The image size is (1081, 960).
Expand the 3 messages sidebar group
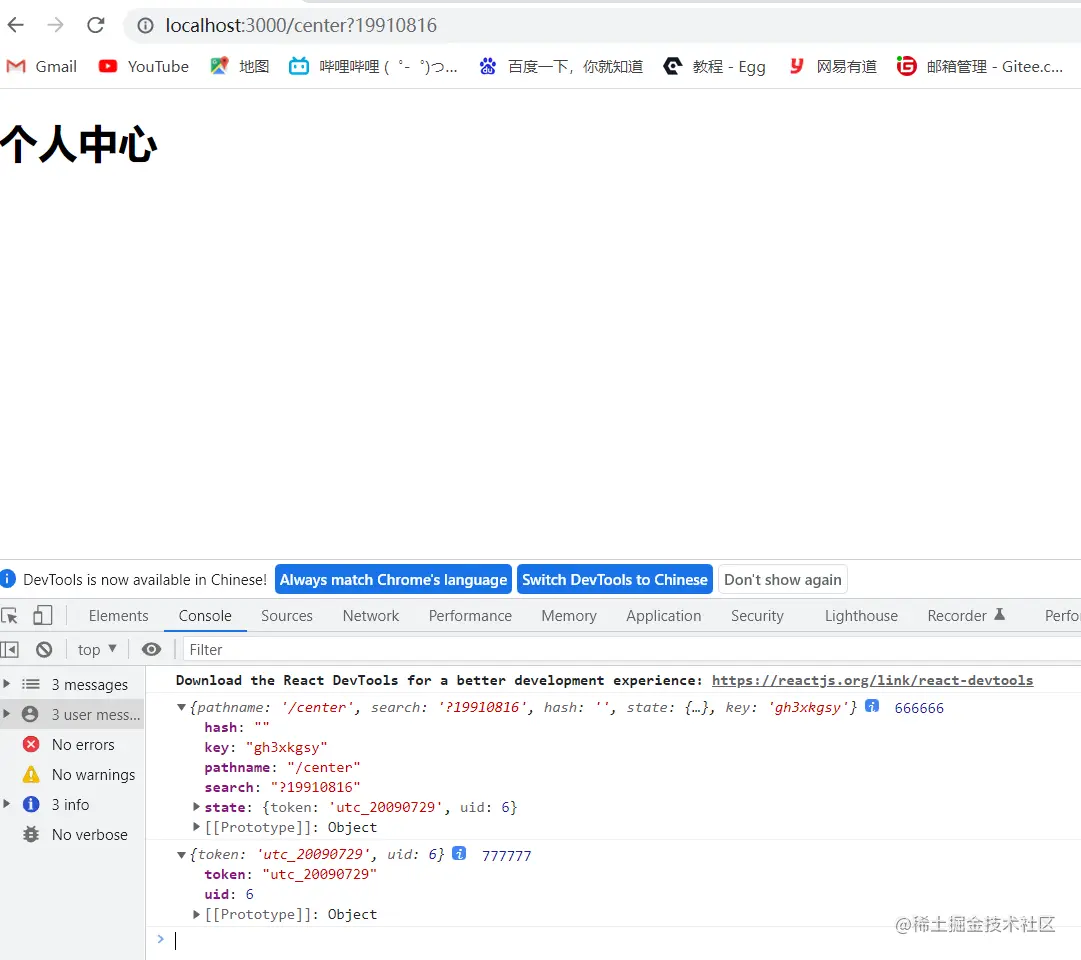(x=7, y=684)
